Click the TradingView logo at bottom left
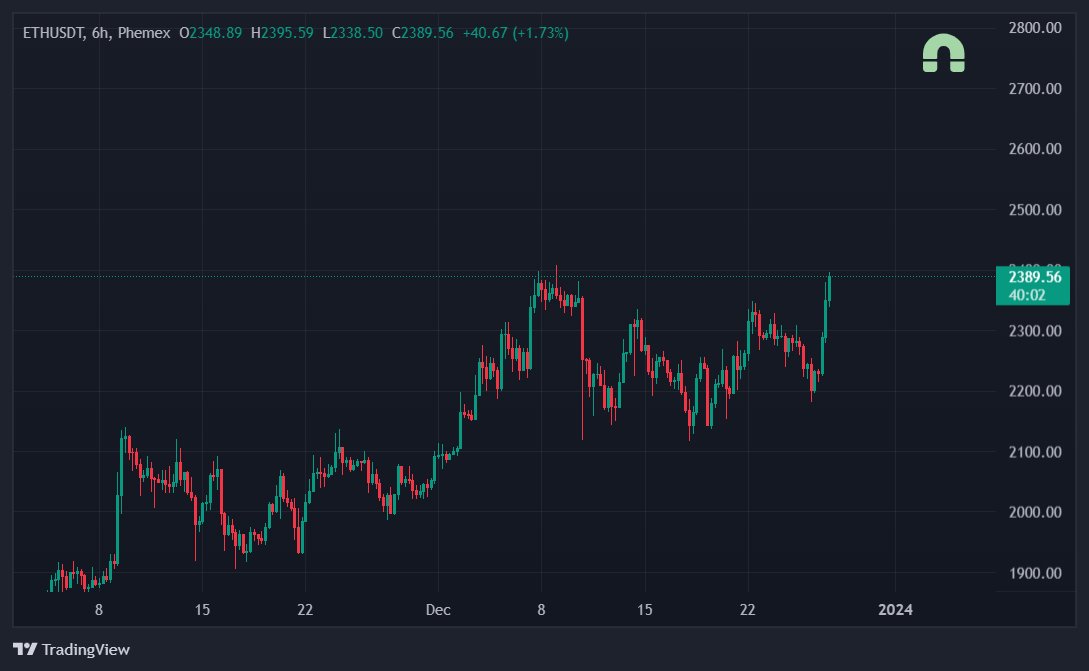Viewport: 1089px width, 671px height. [x=71, y=649]
